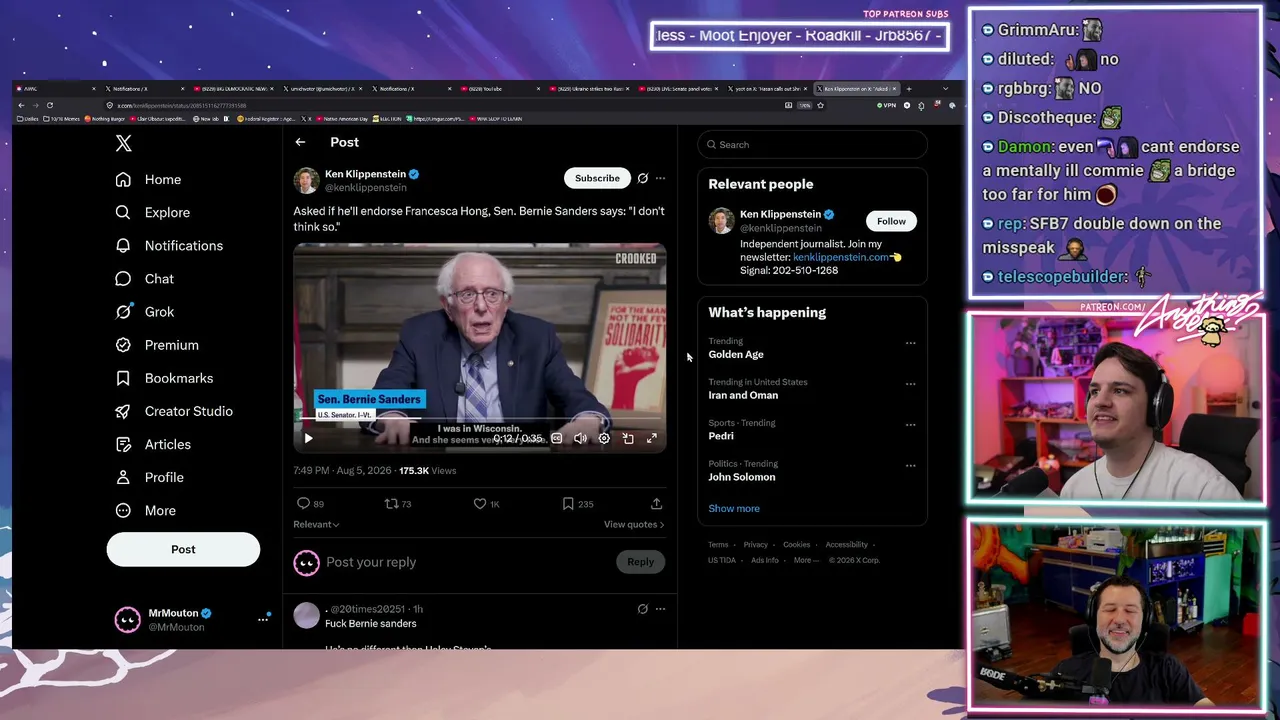The height and width of the screenshot is (720, 1280).
Task: Open Profile in the sidebar
Action: (x=150, y=477)
